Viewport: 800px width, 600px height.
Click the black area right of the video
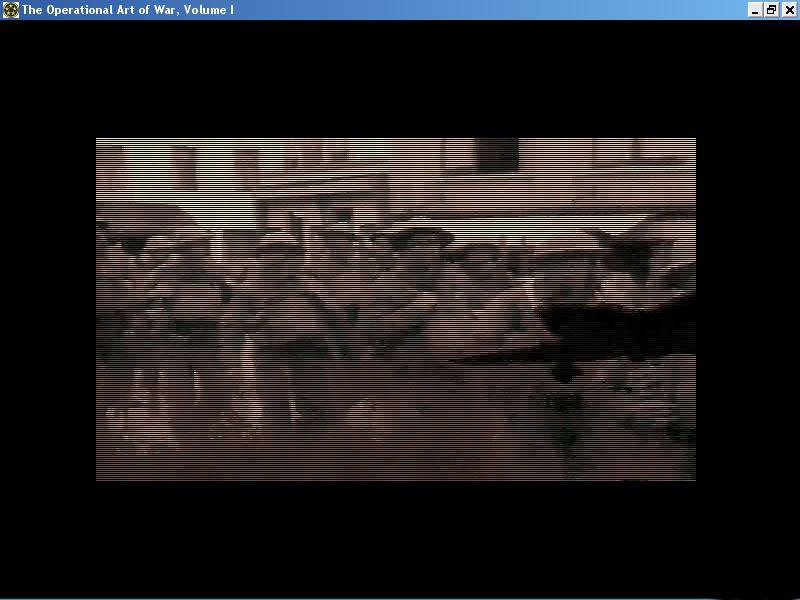pyautogui.click(x=747, y=310)
